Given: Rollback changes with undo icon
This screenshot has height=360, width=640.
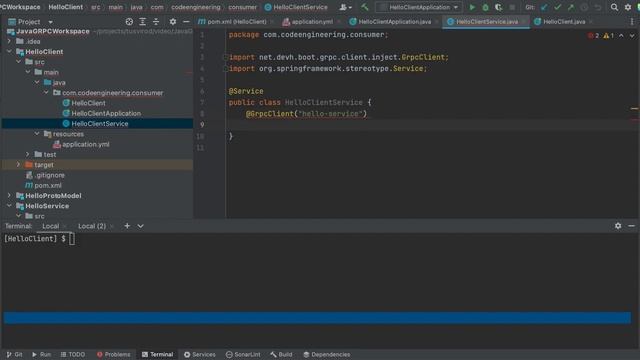Looking at the screenshot, I should point(598,7).
